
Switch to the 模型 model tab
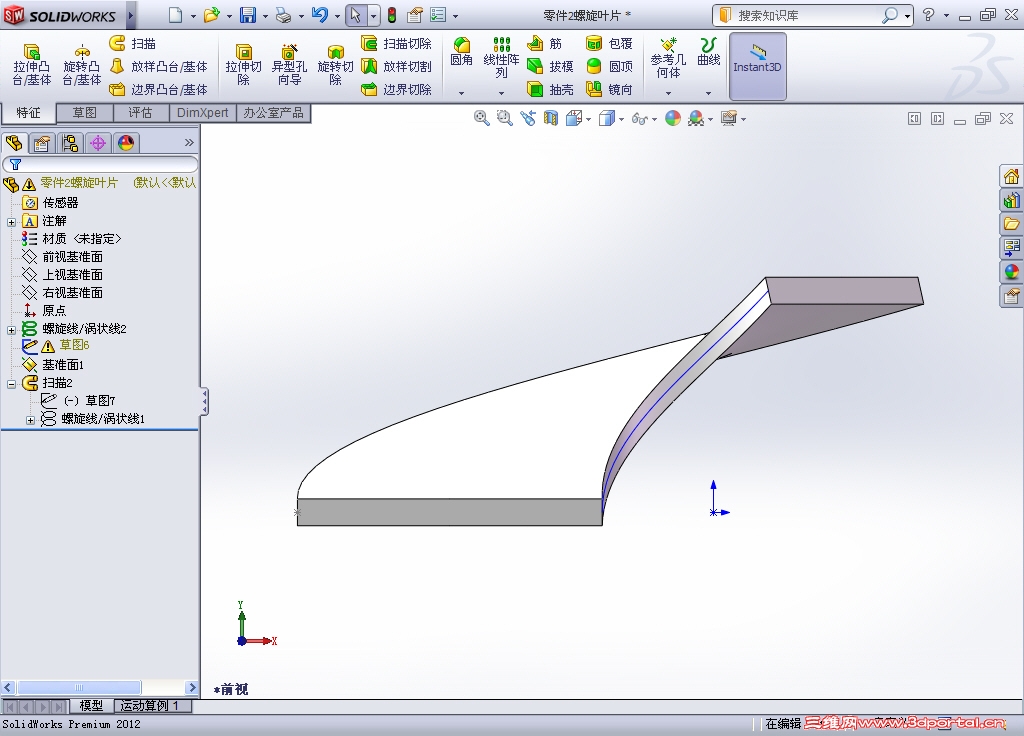coord(91,706)
